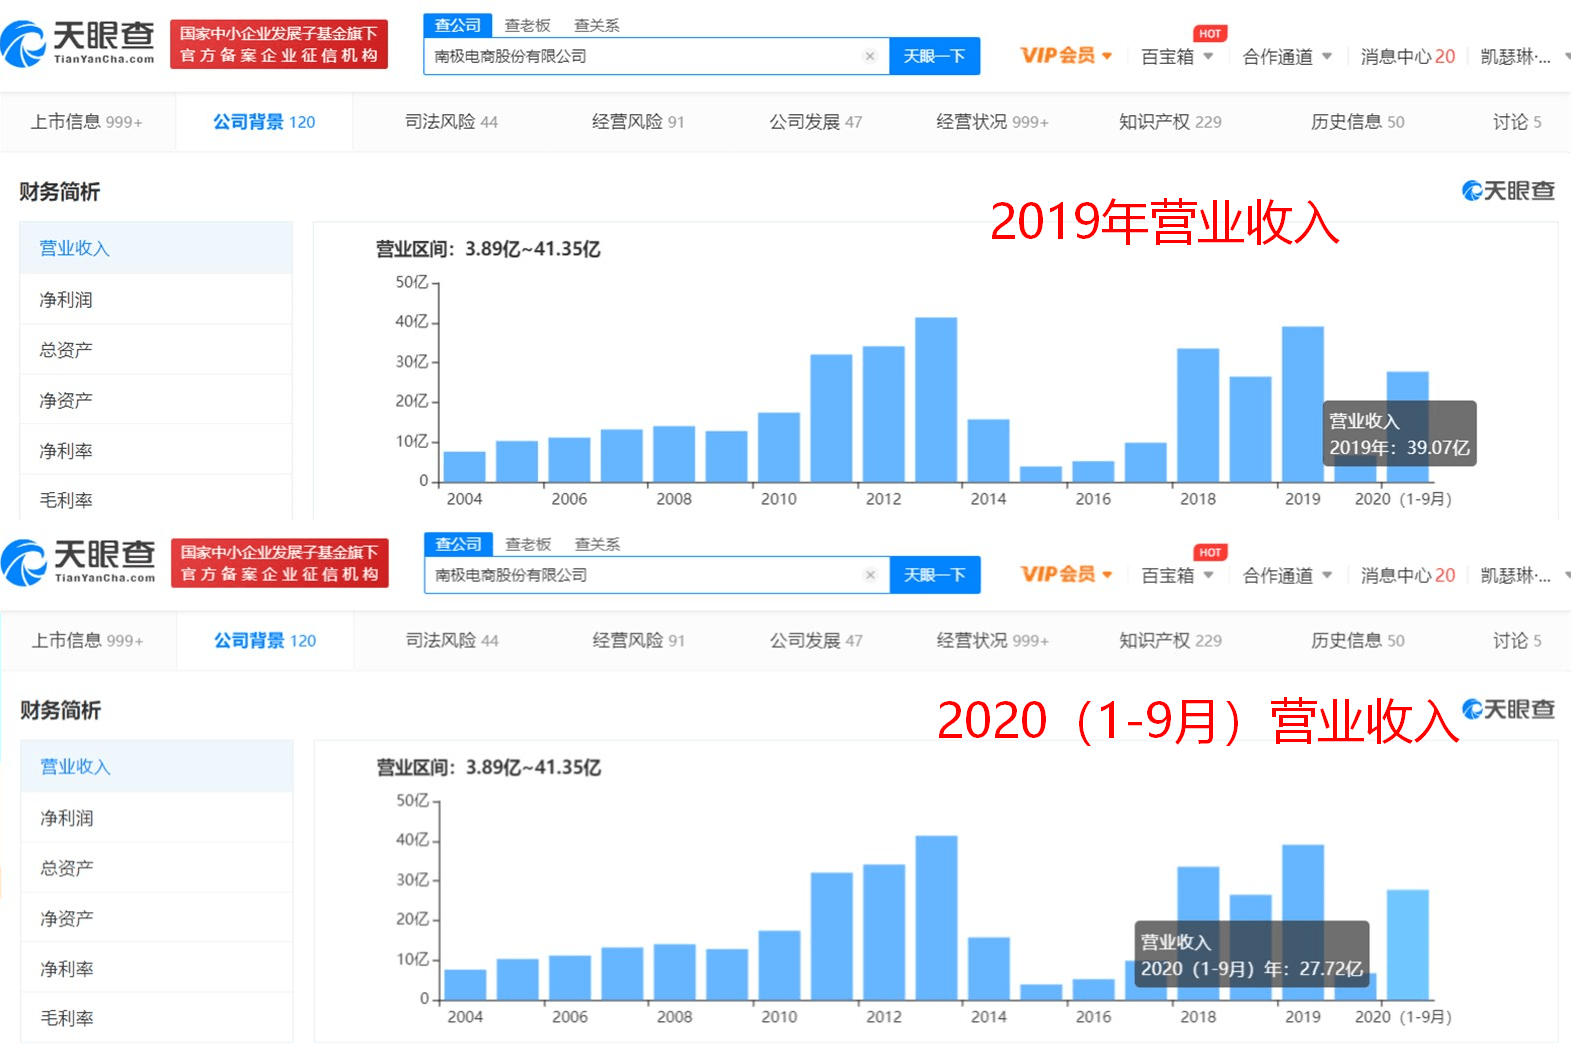1571x1044 pixels.
Task: Switch to 查关系 search tab in lower header
Action: pyautogui.click(x=597, y=544)
